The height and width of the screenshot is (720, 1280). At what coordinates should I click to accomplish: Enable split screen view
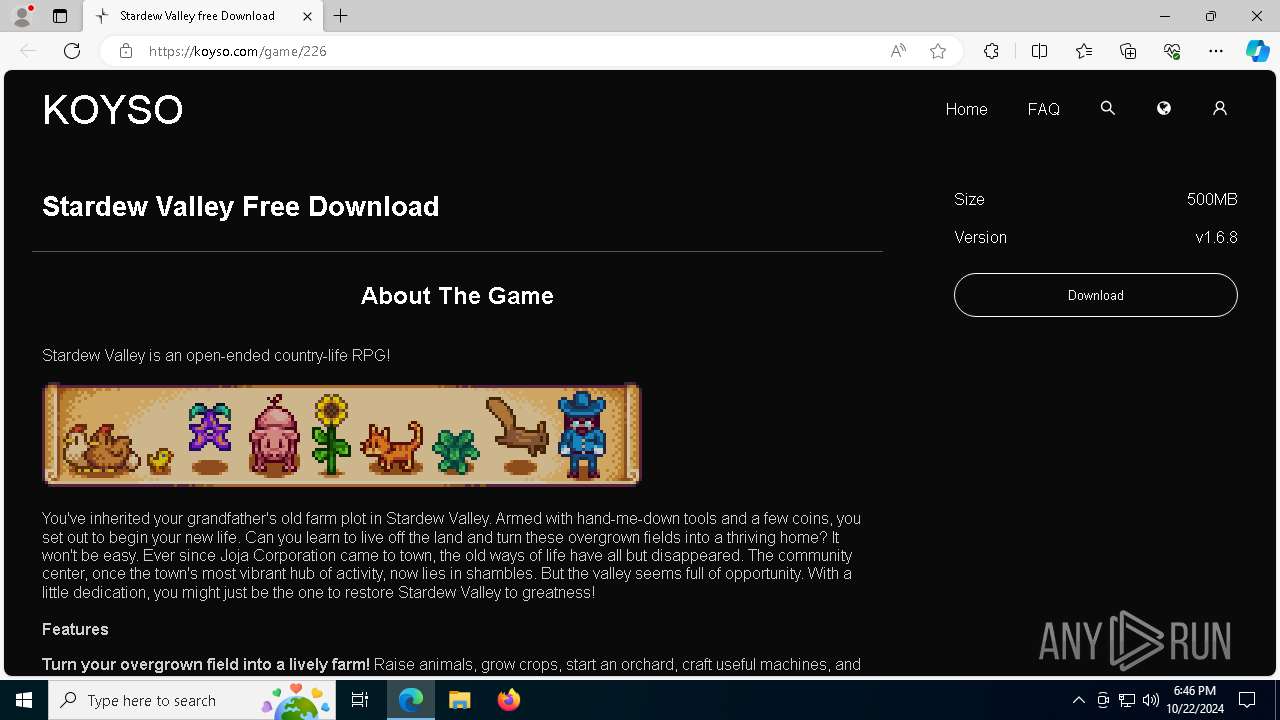[x=1039, y=51]
